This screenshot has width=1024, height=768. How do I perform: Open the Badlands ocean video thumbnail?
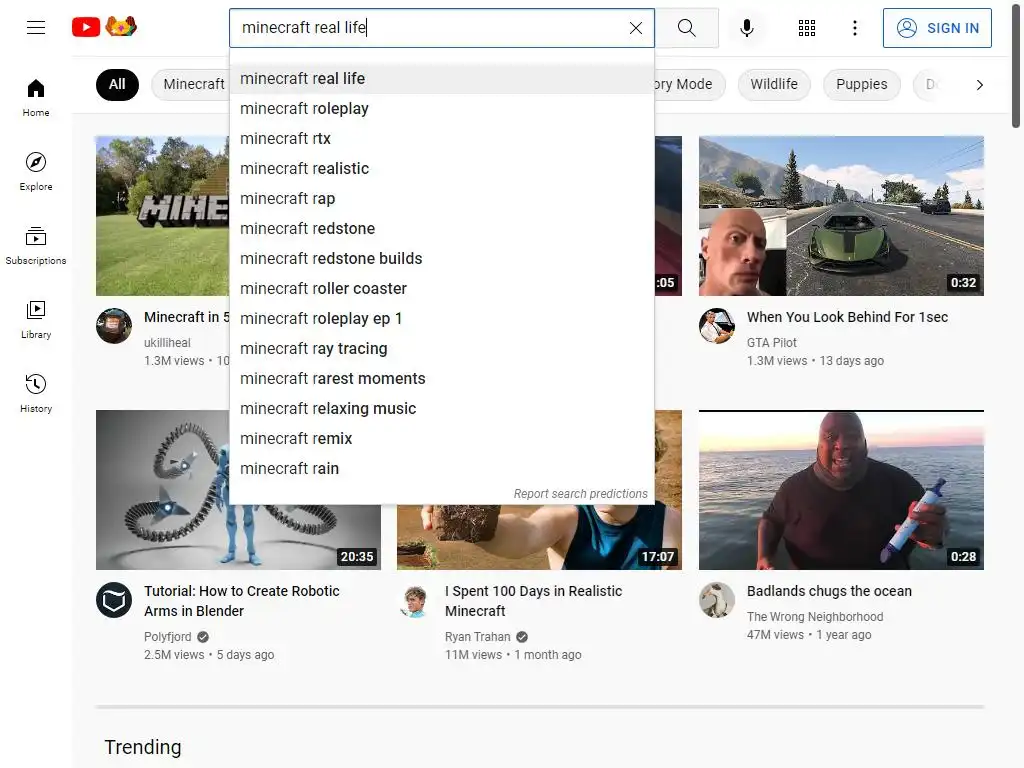(x=841, y=490)
